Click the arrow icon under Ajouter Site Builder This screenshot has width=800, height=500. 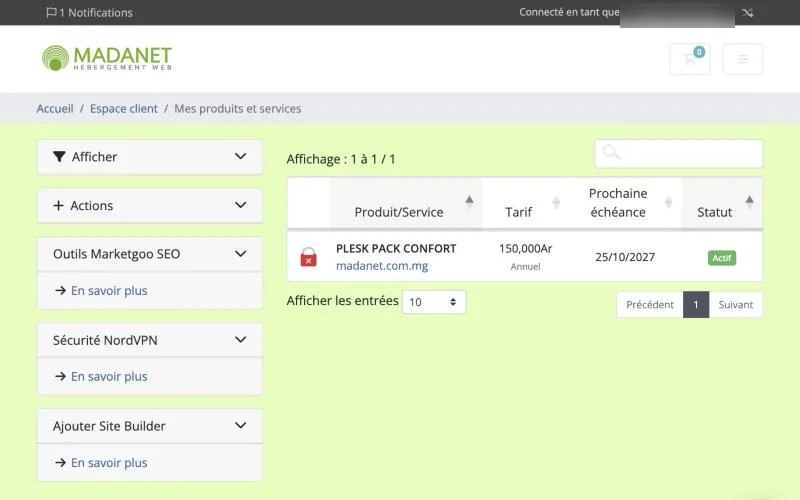[x=61, y=462]
